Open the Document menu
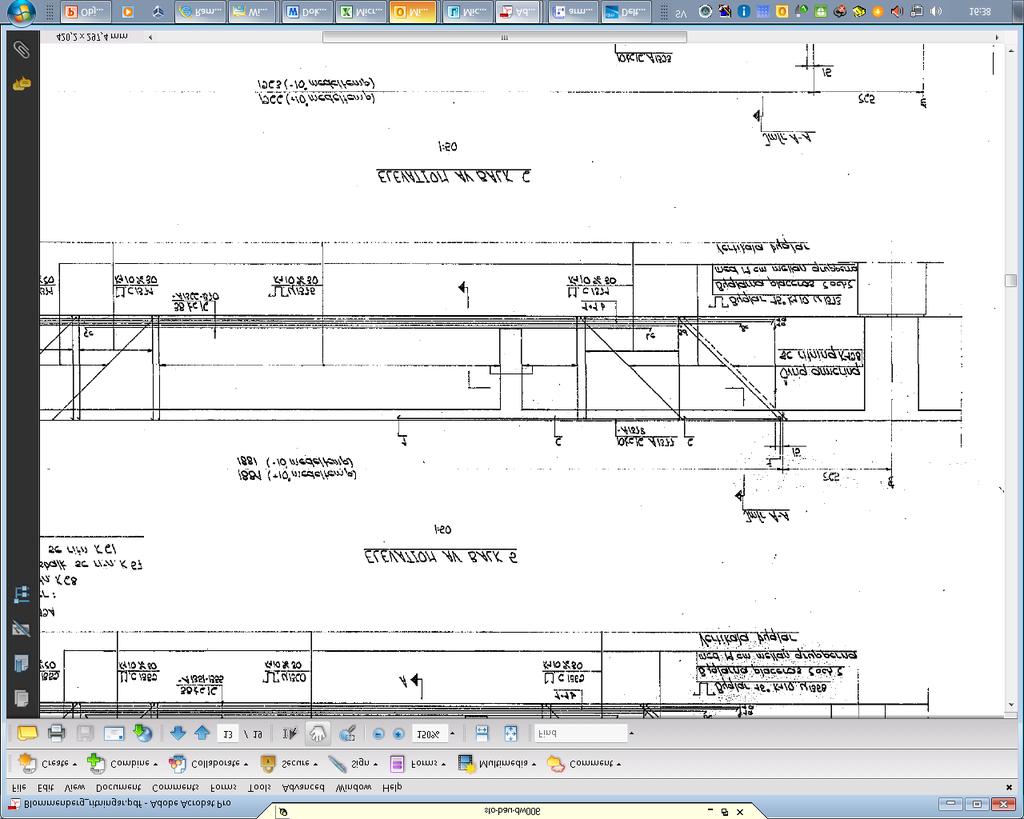This screenshot has width=1024, height=819. click(118, 787)
